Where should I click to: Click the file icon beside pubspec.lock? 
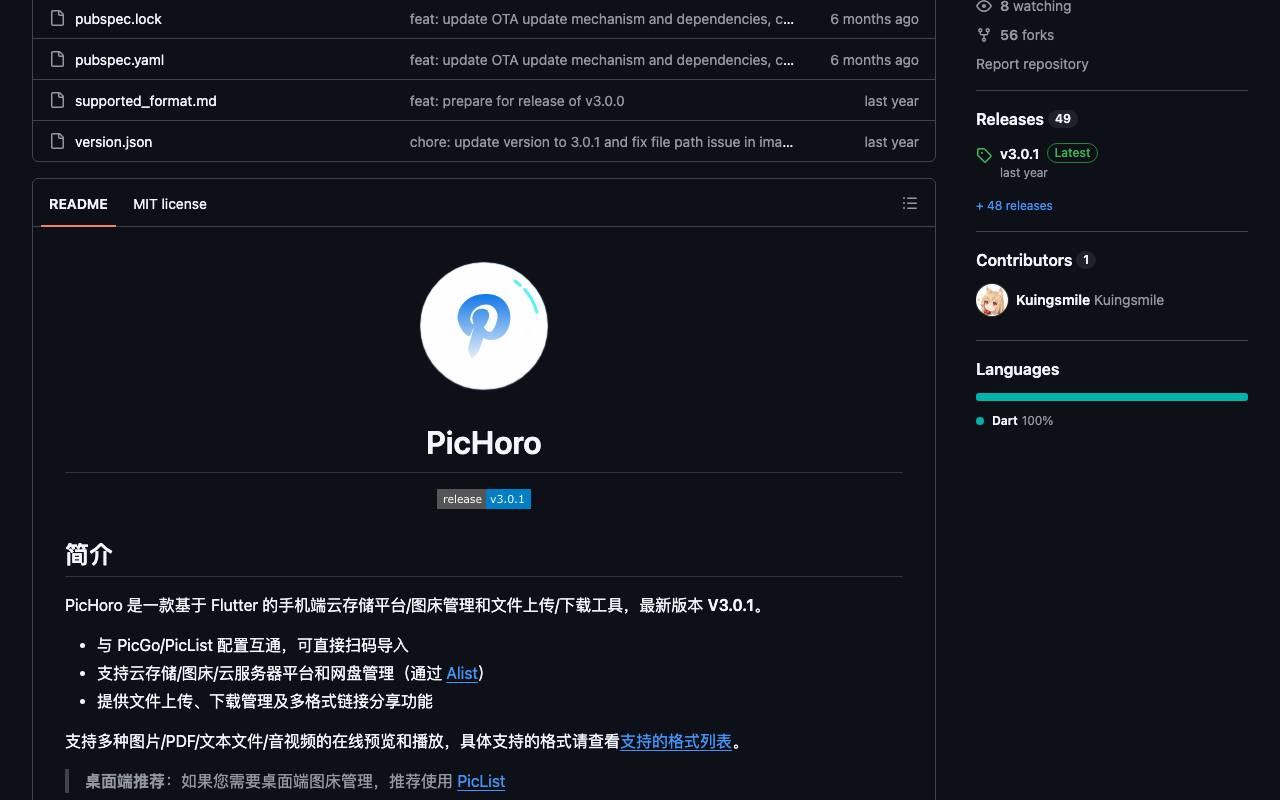[57, 19]
